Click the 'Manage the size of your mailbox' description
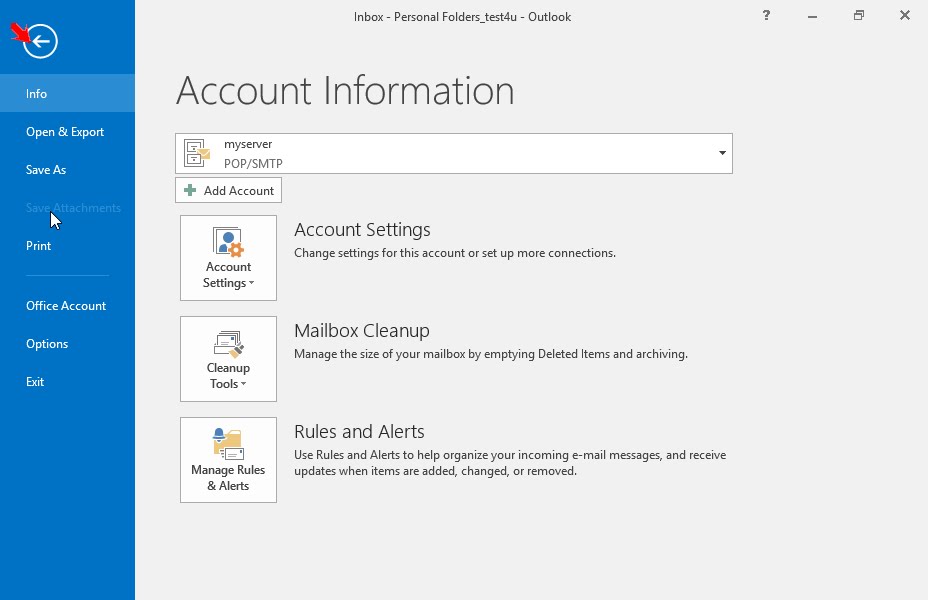 [491, 354]
